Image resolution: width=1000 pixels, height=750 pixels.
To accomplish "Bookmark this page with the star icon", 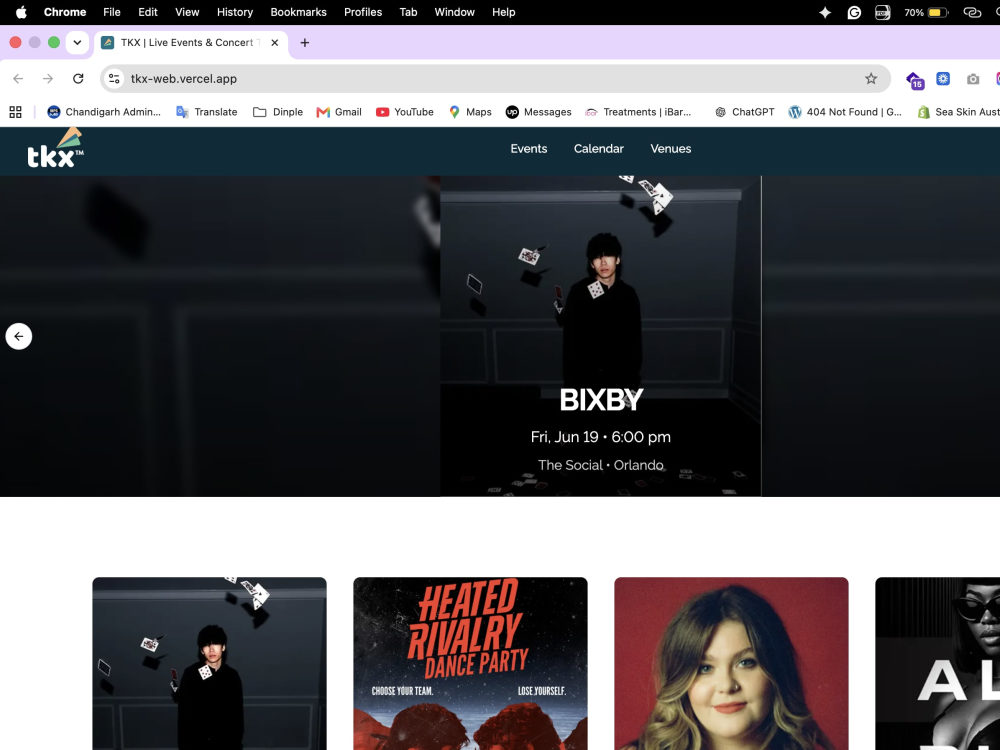I will (x=871, y=78).
